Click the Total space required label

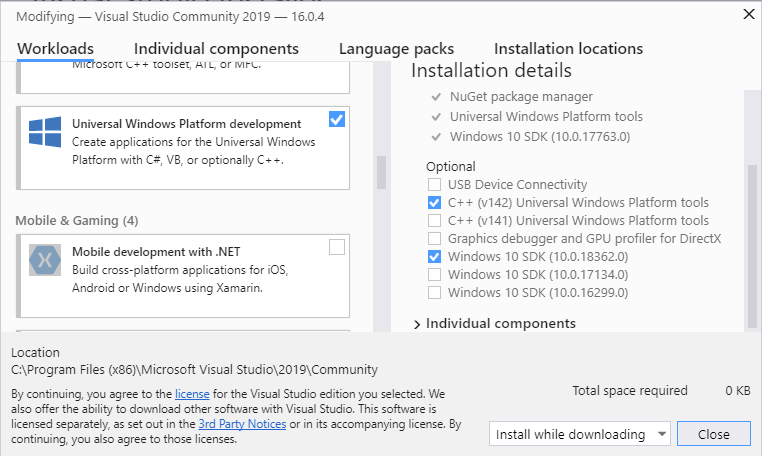[630, 391]
